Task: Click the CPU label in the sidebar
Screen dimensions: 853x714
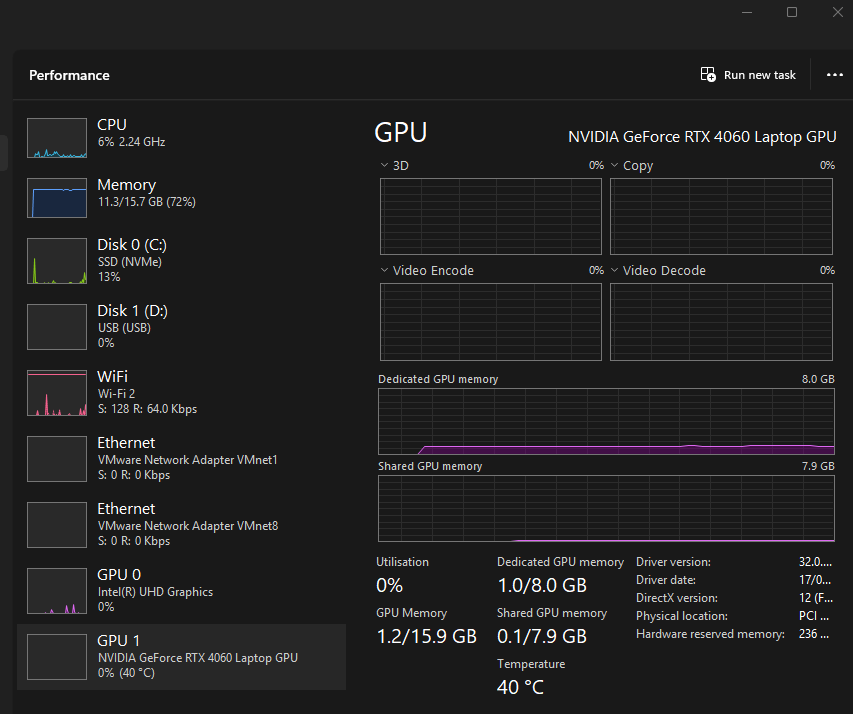Action: coord(112,125)
